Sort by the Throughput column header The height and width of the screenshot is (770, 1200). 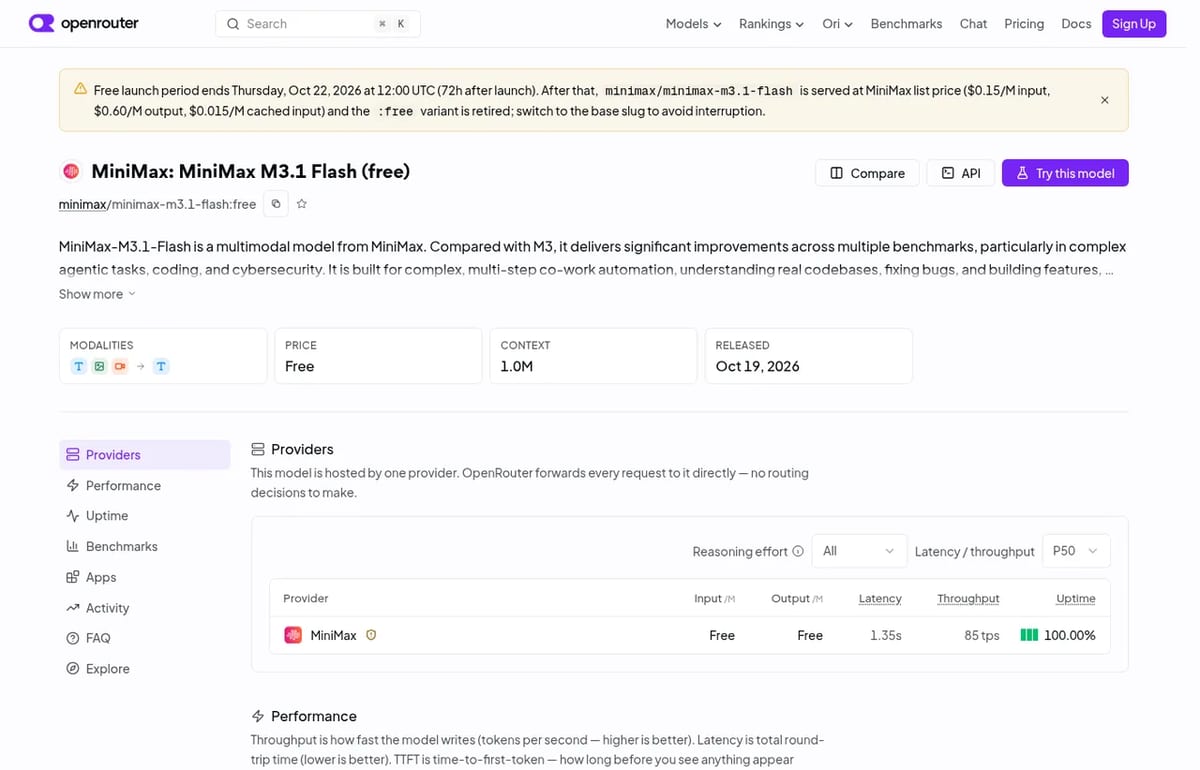click(x=968, y=599)
